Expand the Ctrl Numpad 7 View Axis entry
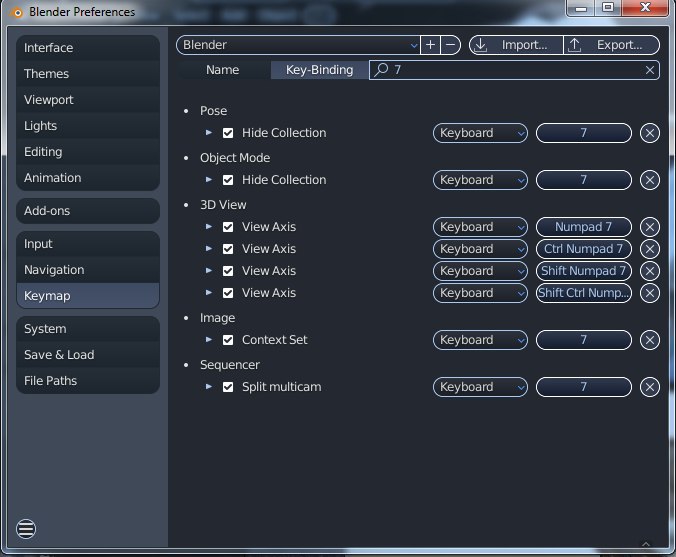 point(209,248)
